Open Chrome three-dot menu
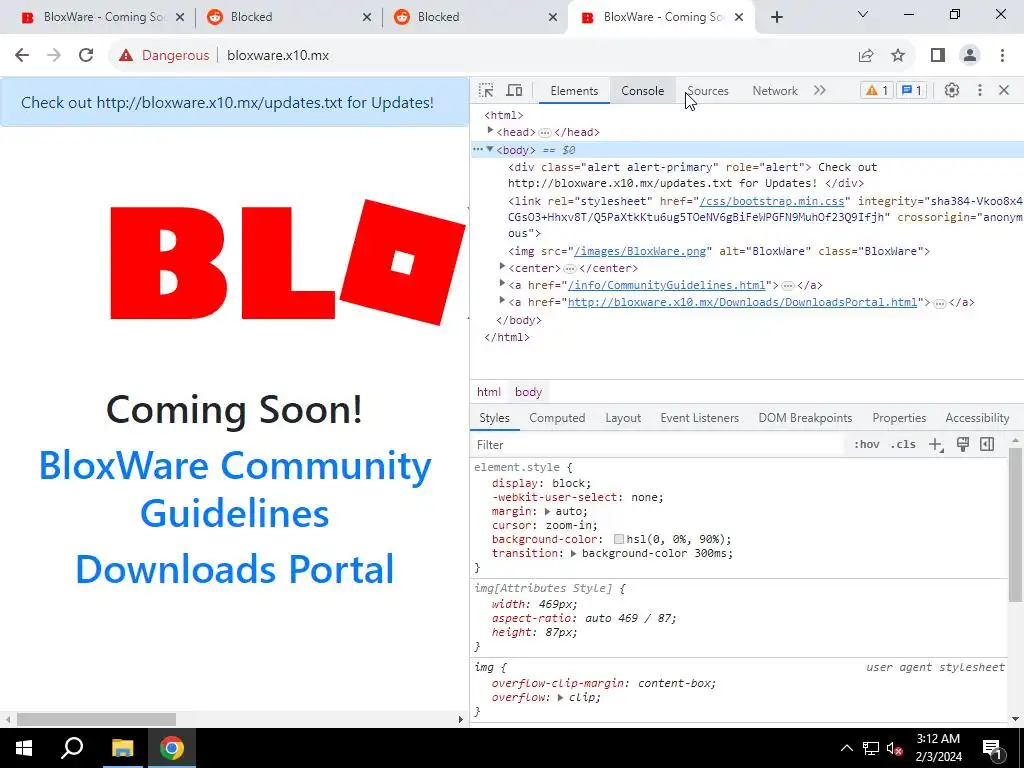 tap(1002, 56)
